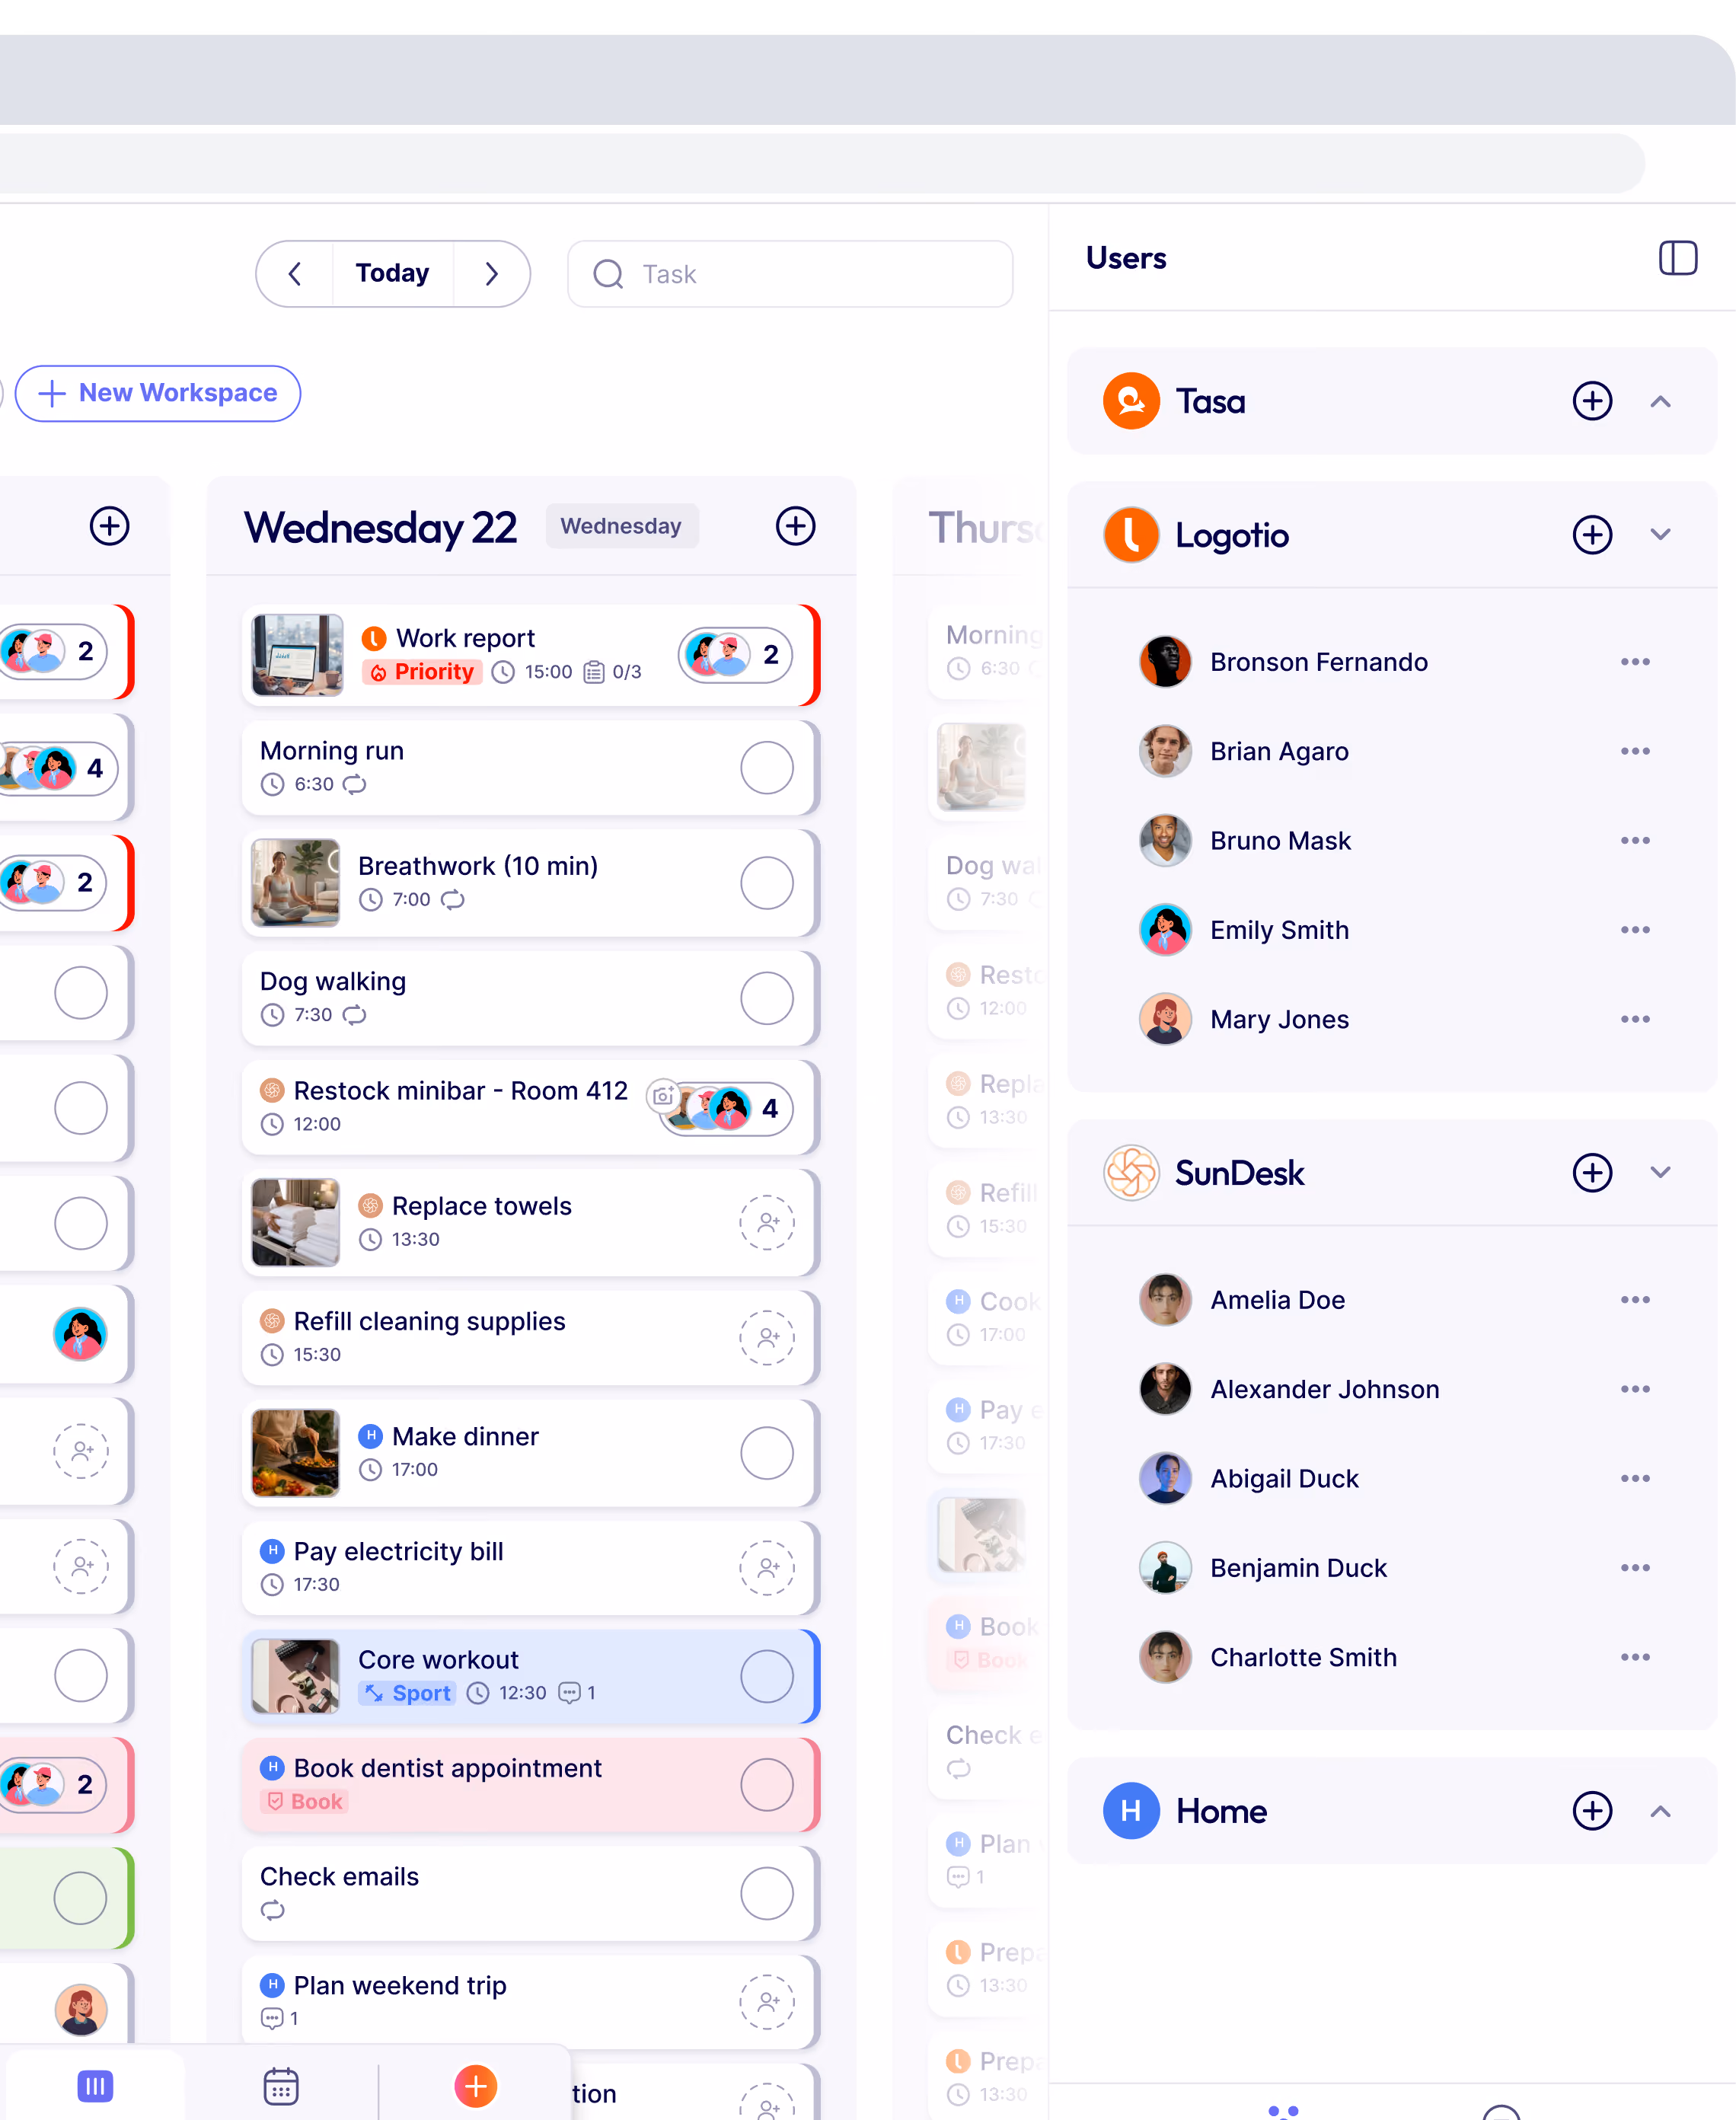This screenshot has height=2120, width=1736.
Task: Create a New Workspace
Action: pyautogui.click(x=158, y=393)
